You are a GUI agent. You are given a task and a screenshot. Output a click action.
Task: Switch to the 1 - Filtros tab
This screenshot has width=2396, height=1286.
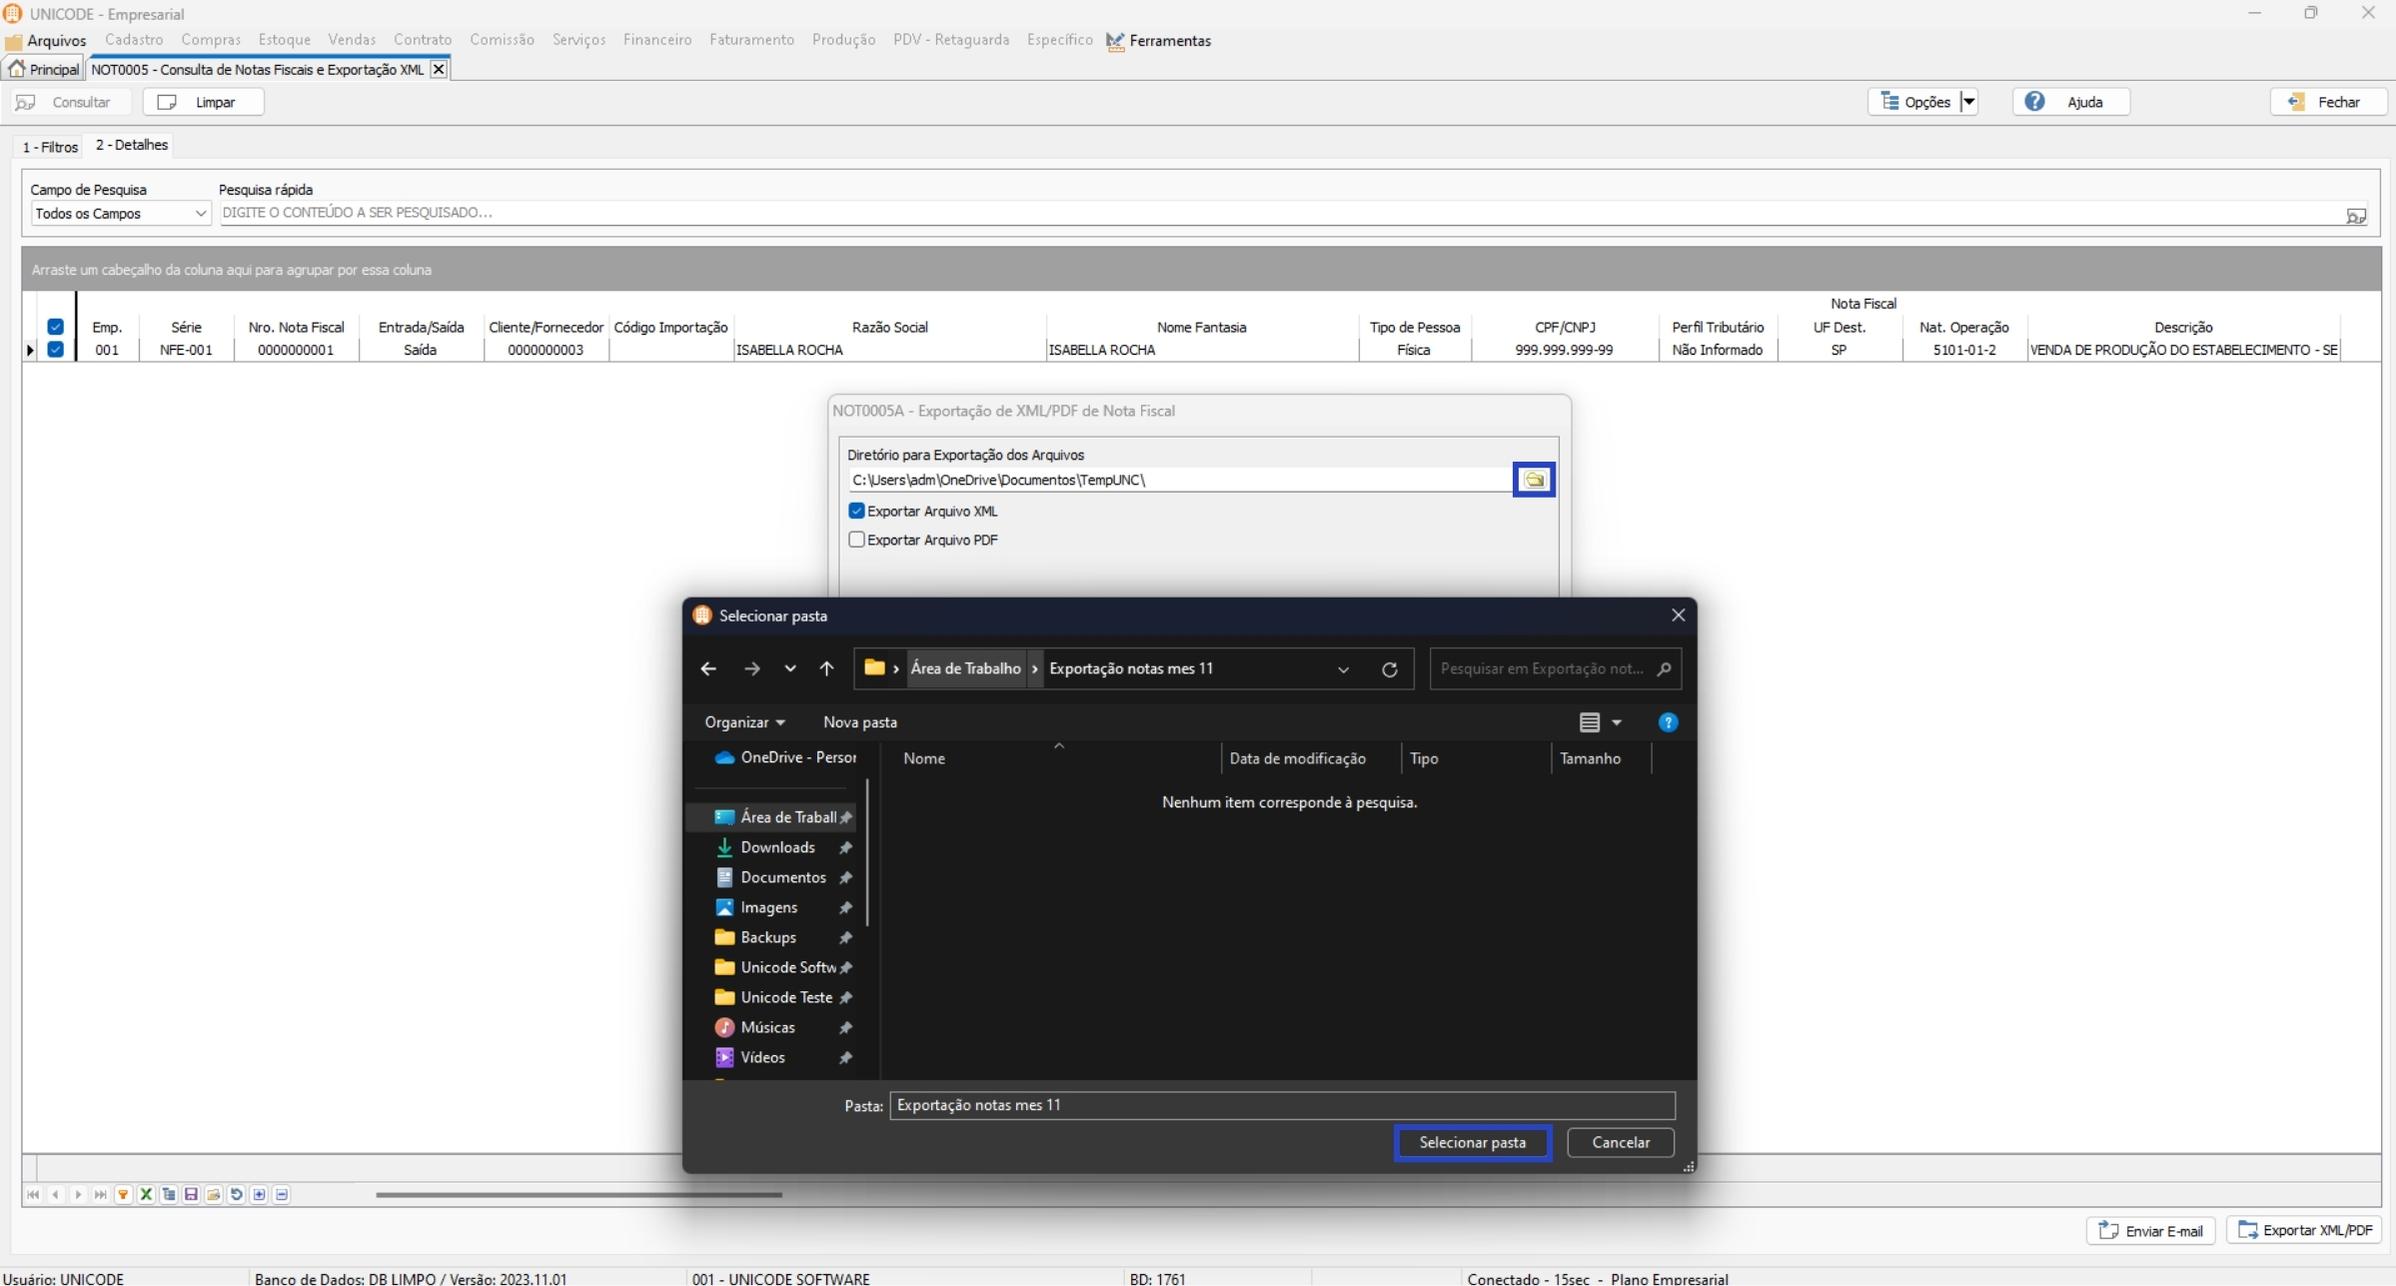click(50, 147)
